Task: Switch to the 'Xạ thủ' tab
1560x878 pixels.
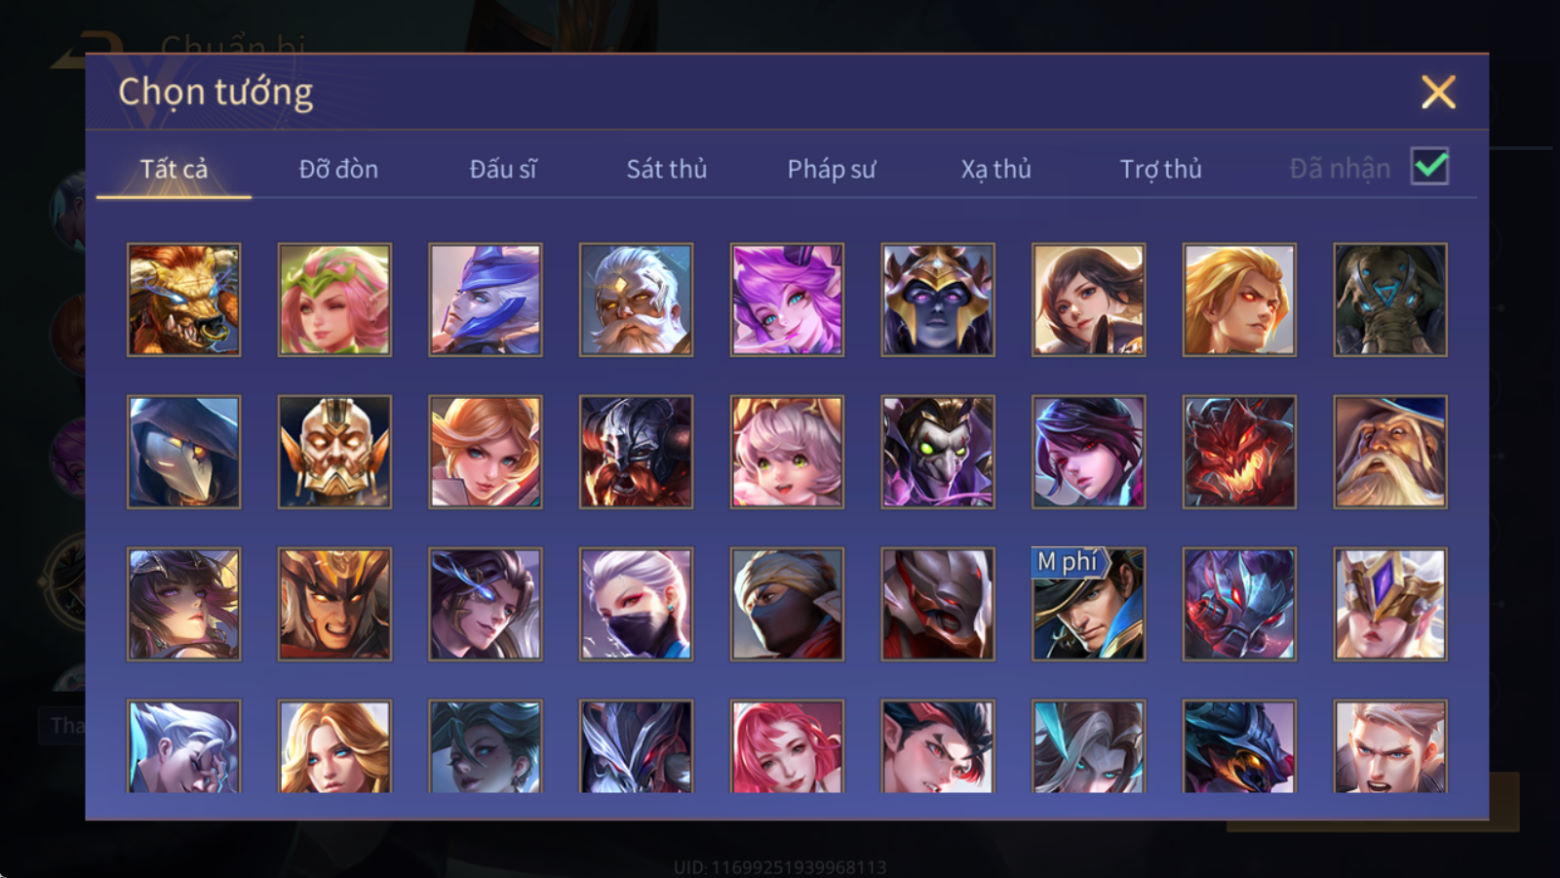Action: [996, 169]
